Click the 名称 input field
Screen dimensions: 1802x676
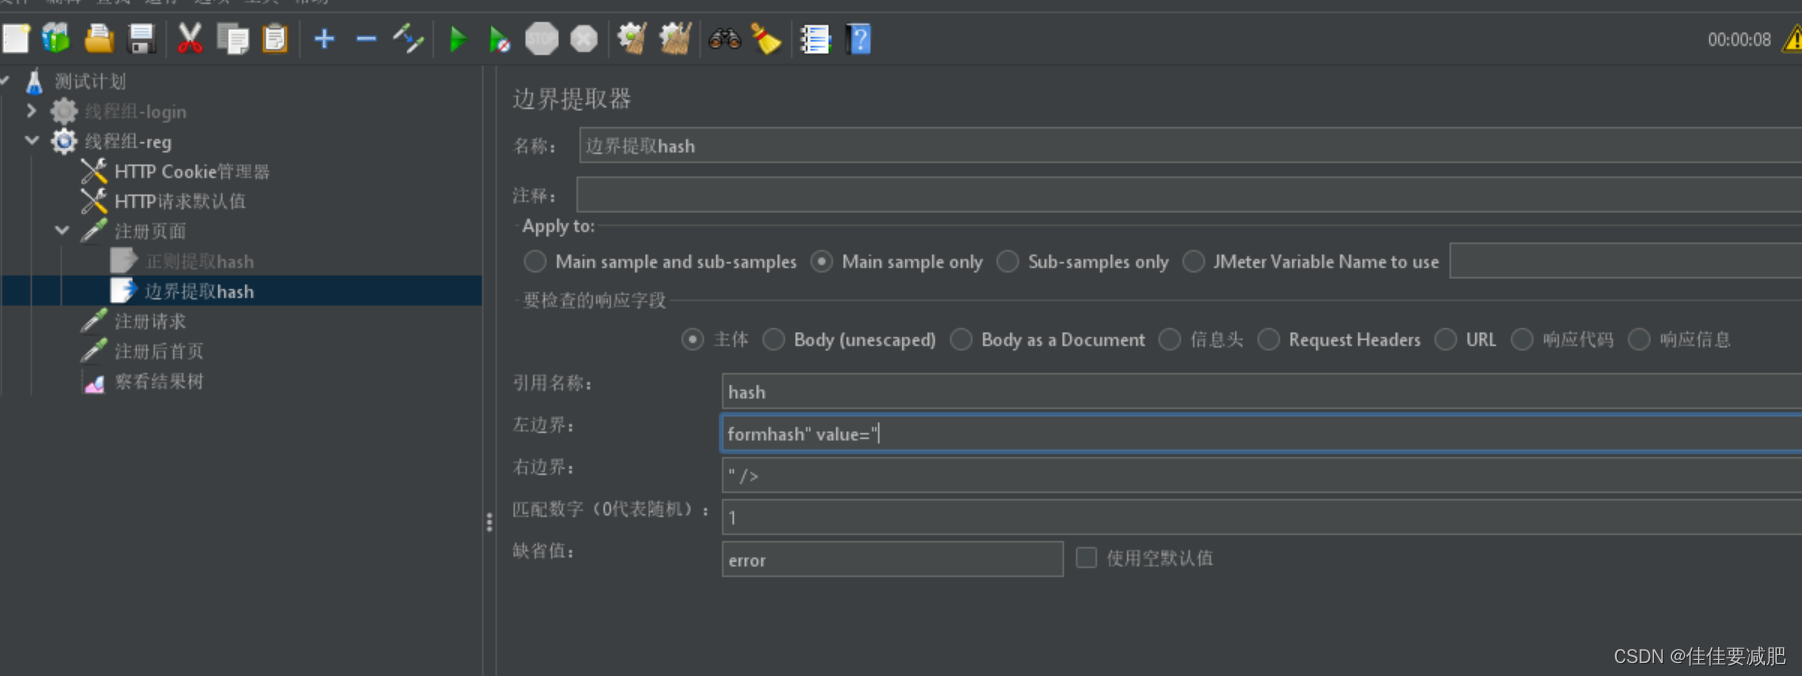[1190, 146]
